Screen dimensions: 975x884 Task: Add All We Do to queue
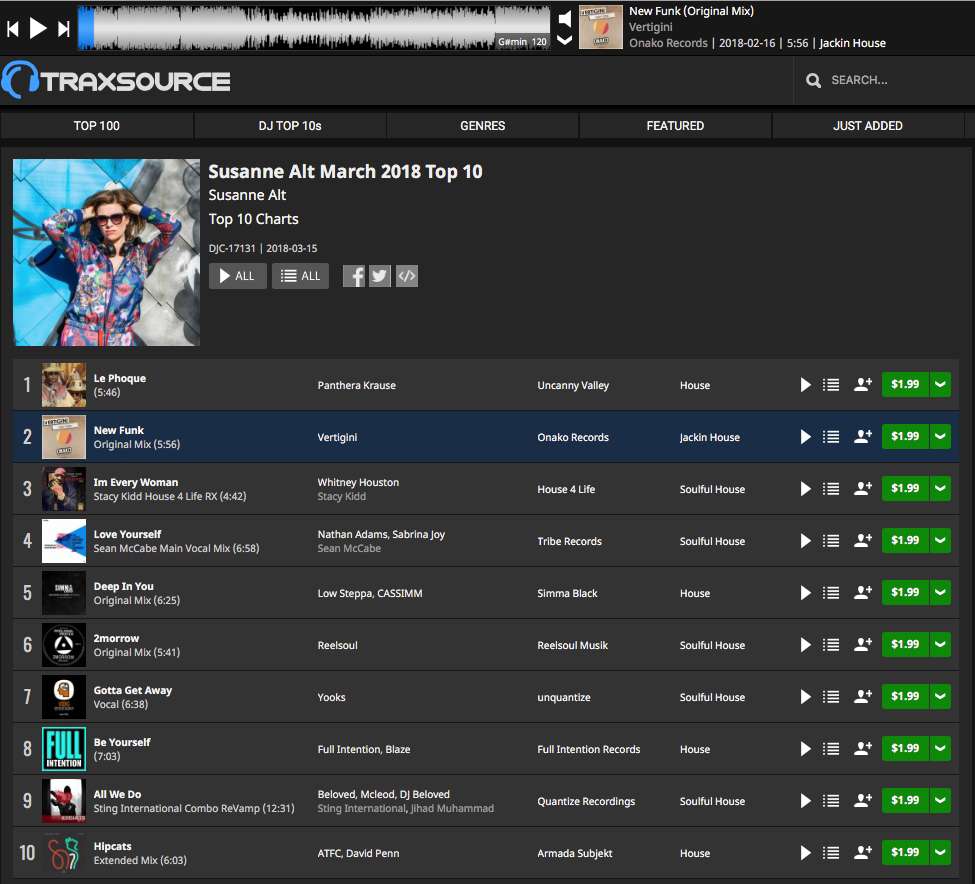click(x=831, y=801)
